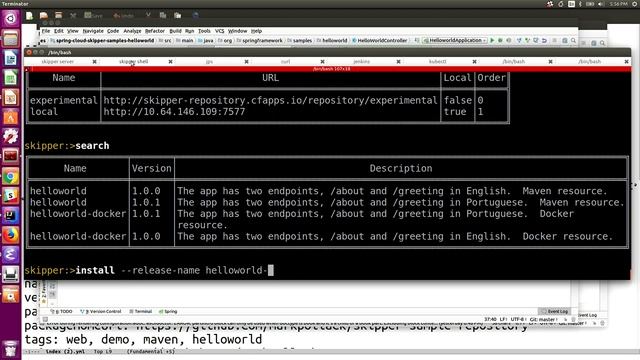Click HelloworldController breadcrumb in IntelliJ
640x360 pixels.
tap(380, 40)
